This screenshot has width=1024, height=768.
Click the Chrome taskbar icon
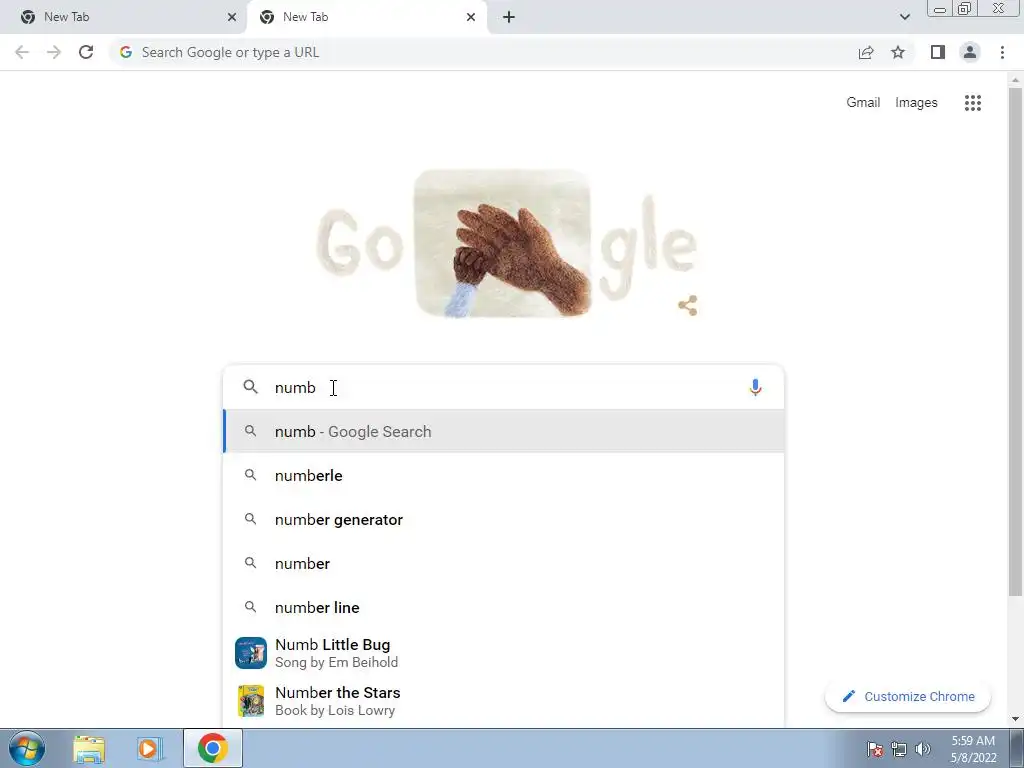212,748
